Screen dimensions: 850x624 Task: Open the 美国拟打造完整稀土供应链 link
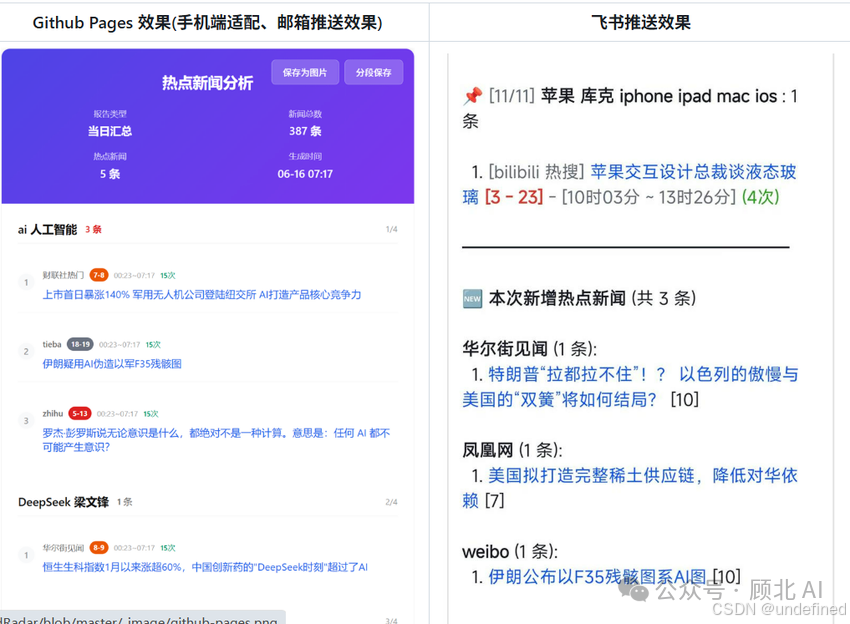coord(630,487)
